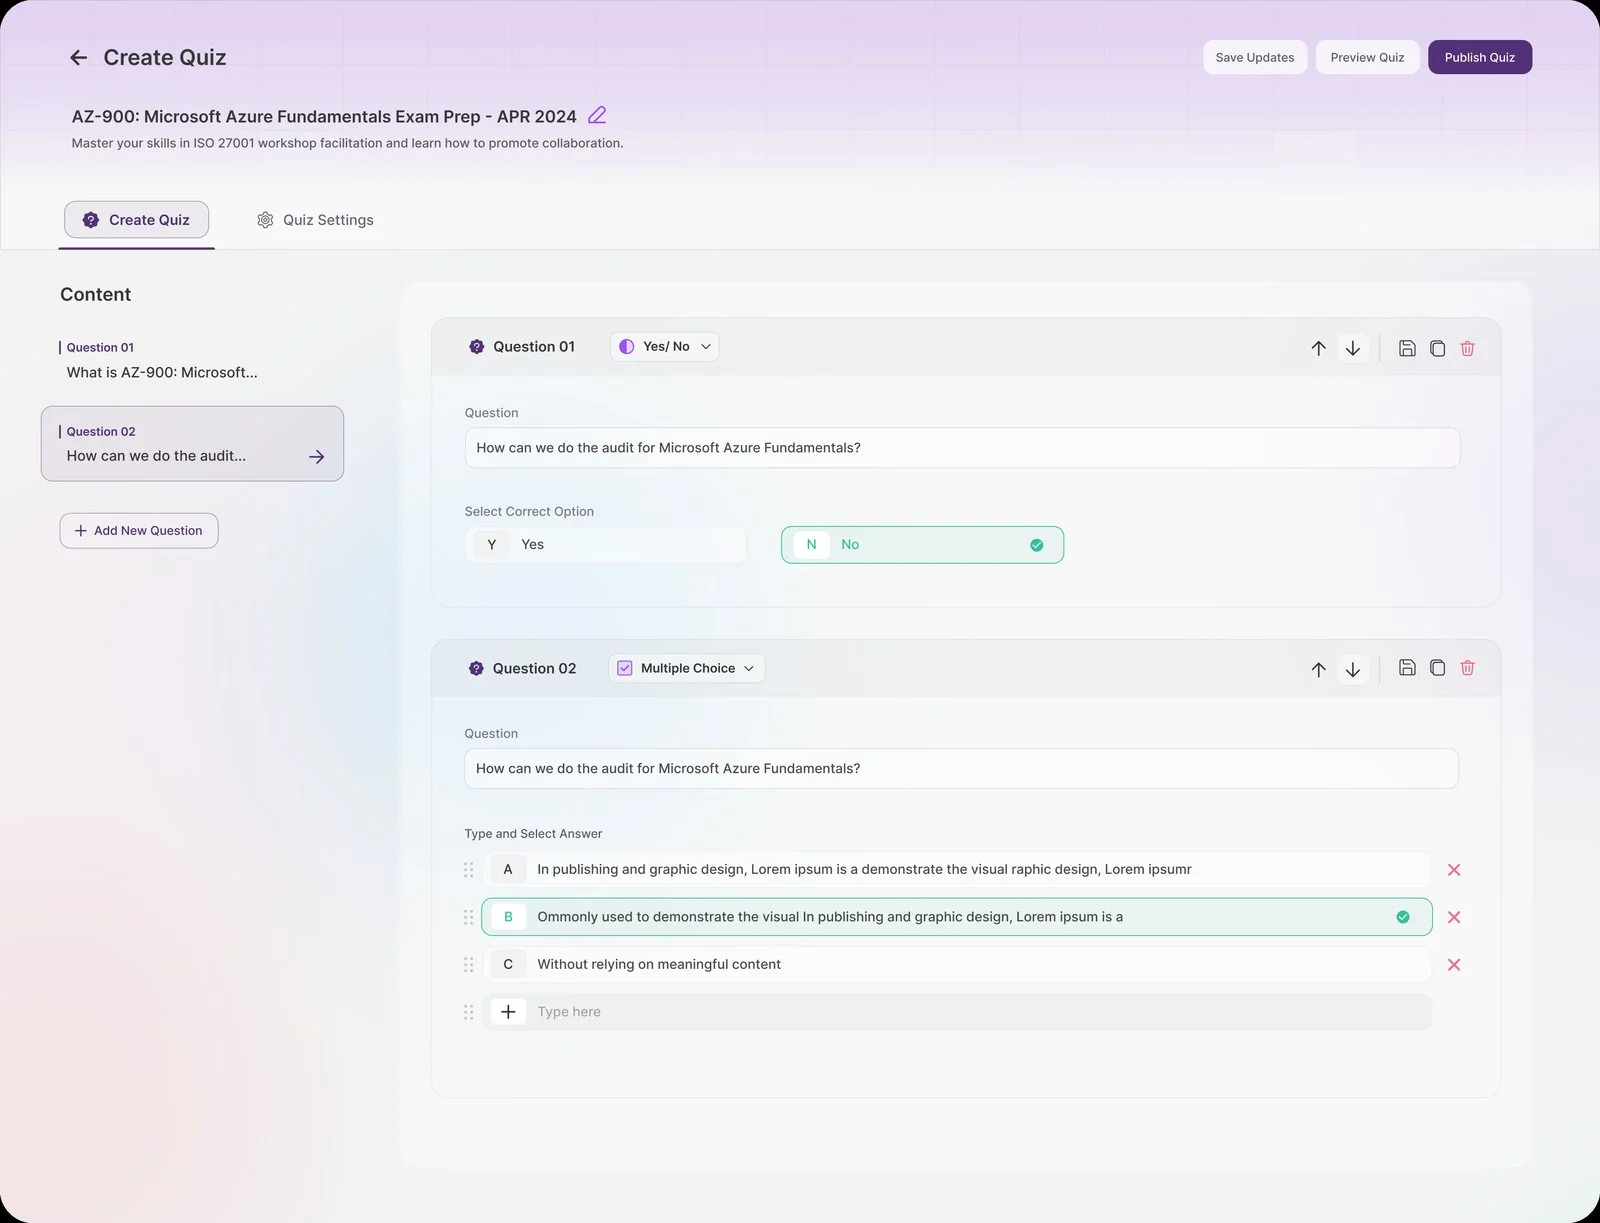This screenshot has height=1223, width=1600.
Task: Remove answer option B
Action: (1454, 917)
